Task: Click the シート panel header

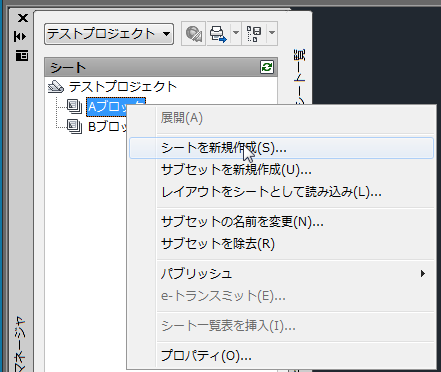Action: coord(161,67)
